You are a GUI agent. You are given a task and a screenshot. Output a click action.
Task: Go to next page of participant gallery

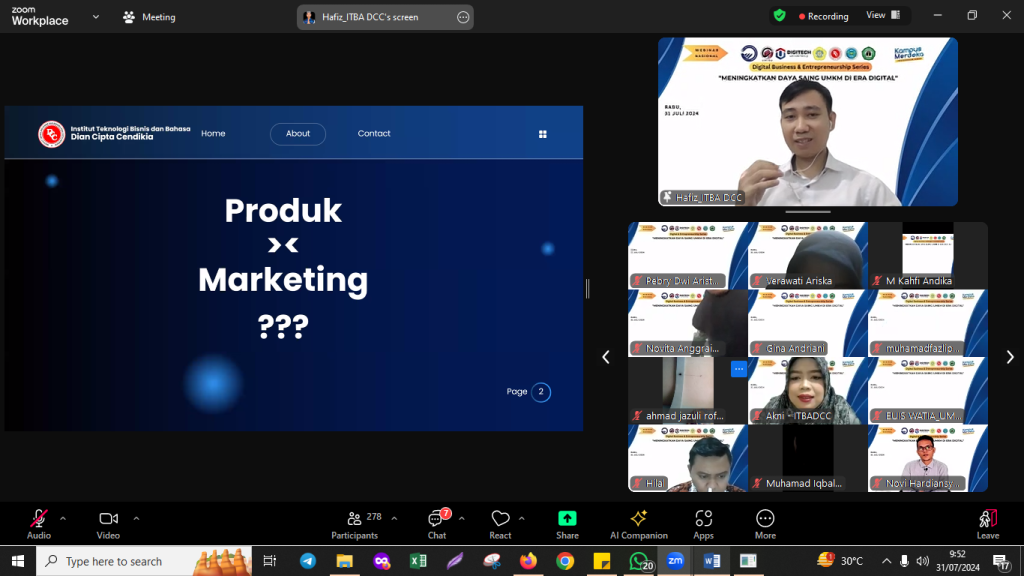coord(1009,357)
